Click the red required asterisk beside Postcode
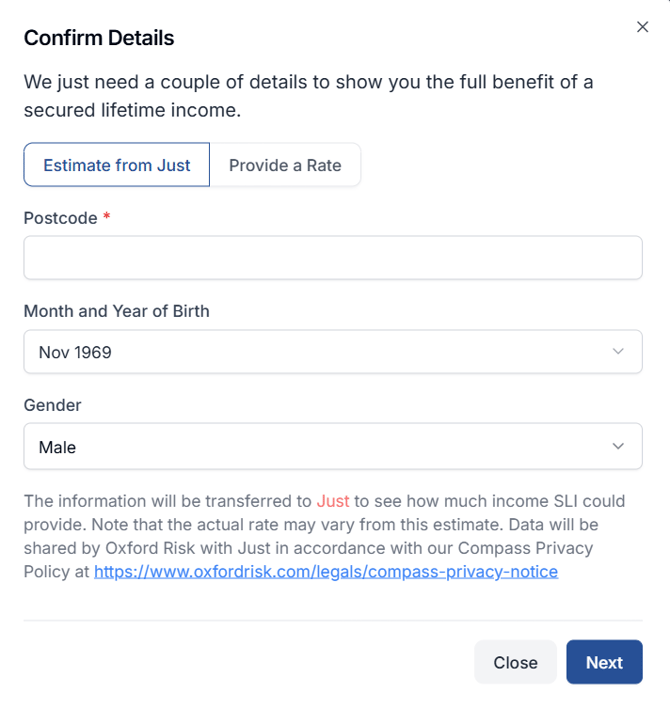The width and height of the screenshot is (670, 708). click(x=107, y=217)
